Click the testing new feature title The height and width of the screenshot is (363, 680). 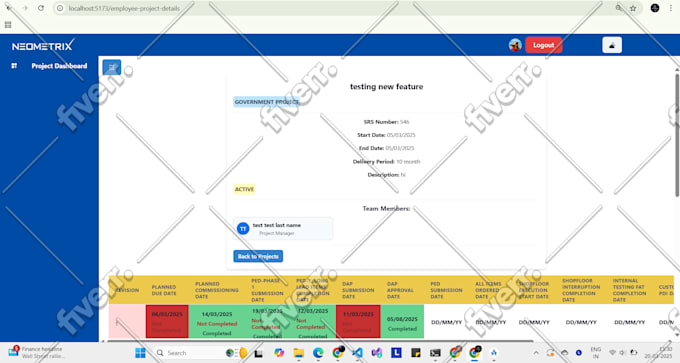[x=386, y=87]
